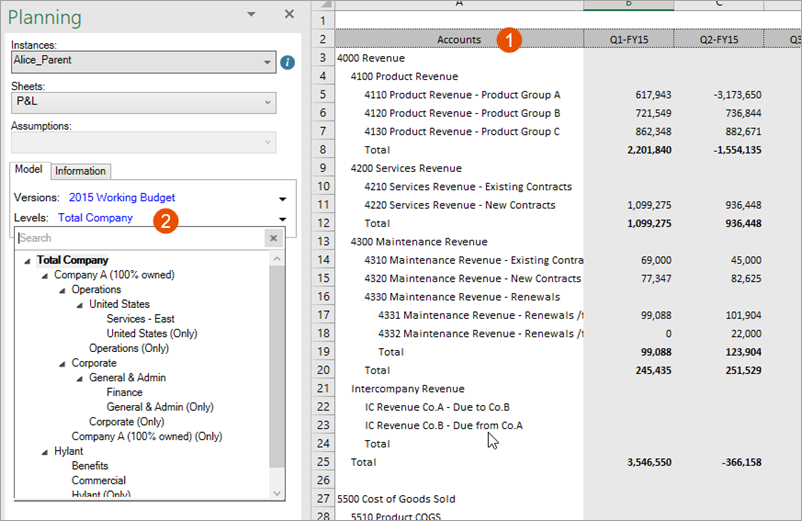Select the 5500 Cost of Goods Sold cell
This screenshot has width=802, height=521.
click(x=459, y=499)
